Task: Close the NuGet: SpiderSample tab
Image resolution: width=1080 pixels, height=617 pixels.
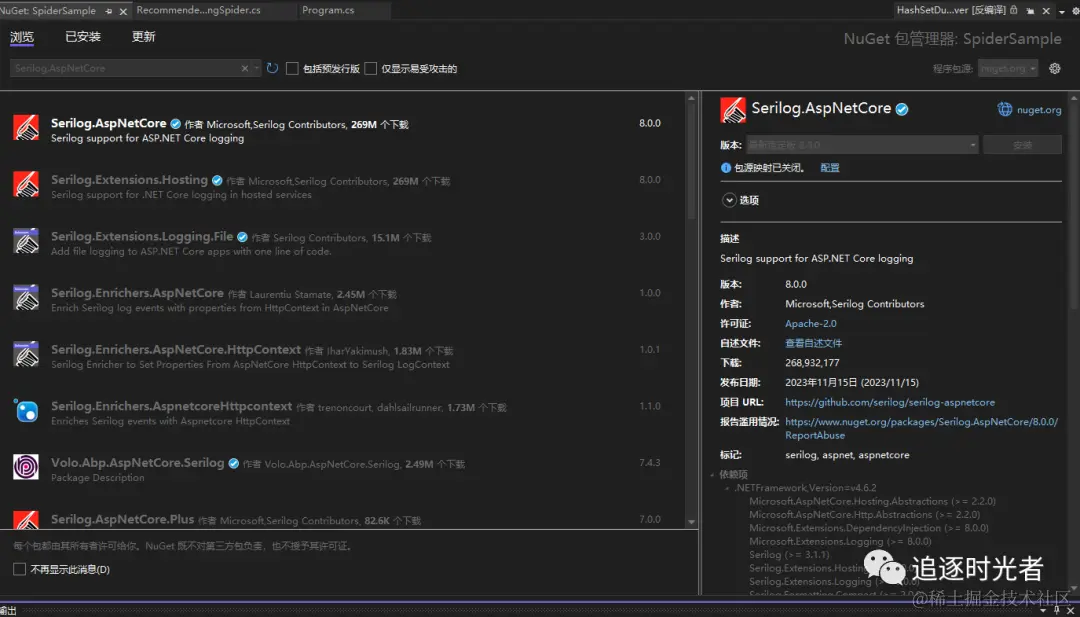Action: [123, 11]
